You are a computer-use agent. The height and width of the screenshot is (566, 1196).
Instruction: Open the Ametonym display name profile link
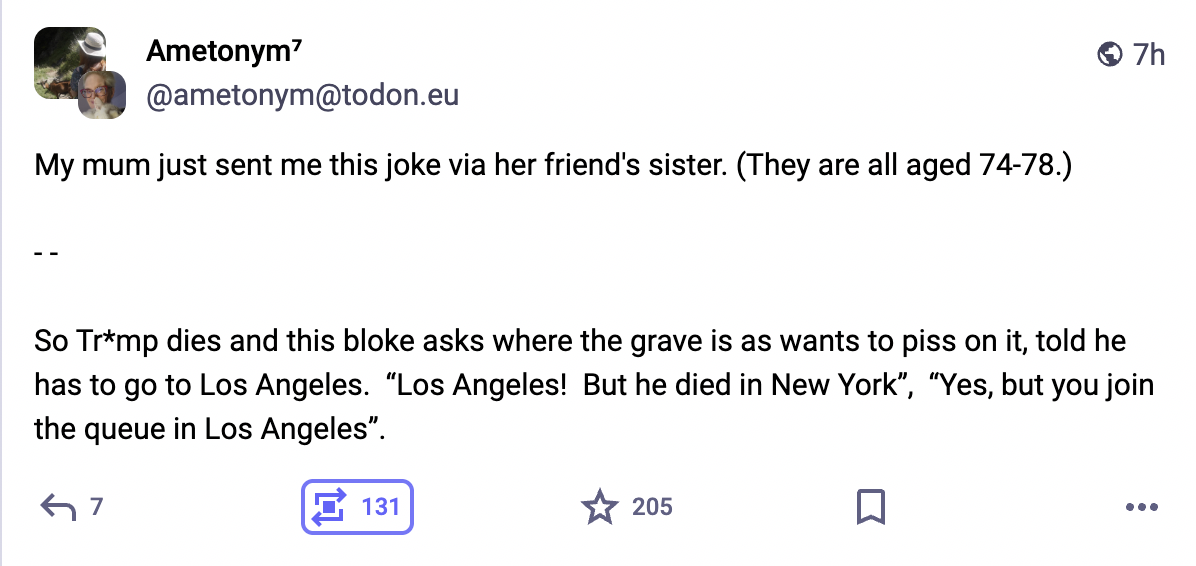pyautogui.click(x=215, y=51)
